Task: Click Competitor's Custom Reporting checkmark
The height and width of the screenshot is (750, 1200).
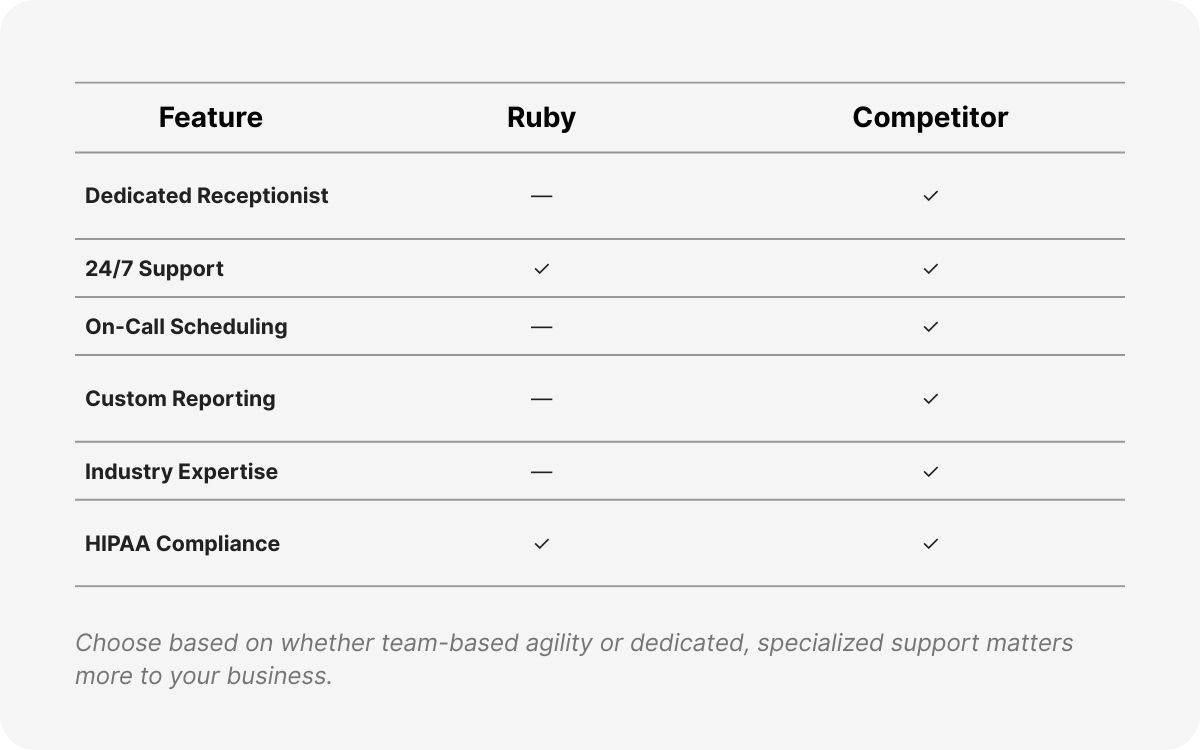Action: 930,399
